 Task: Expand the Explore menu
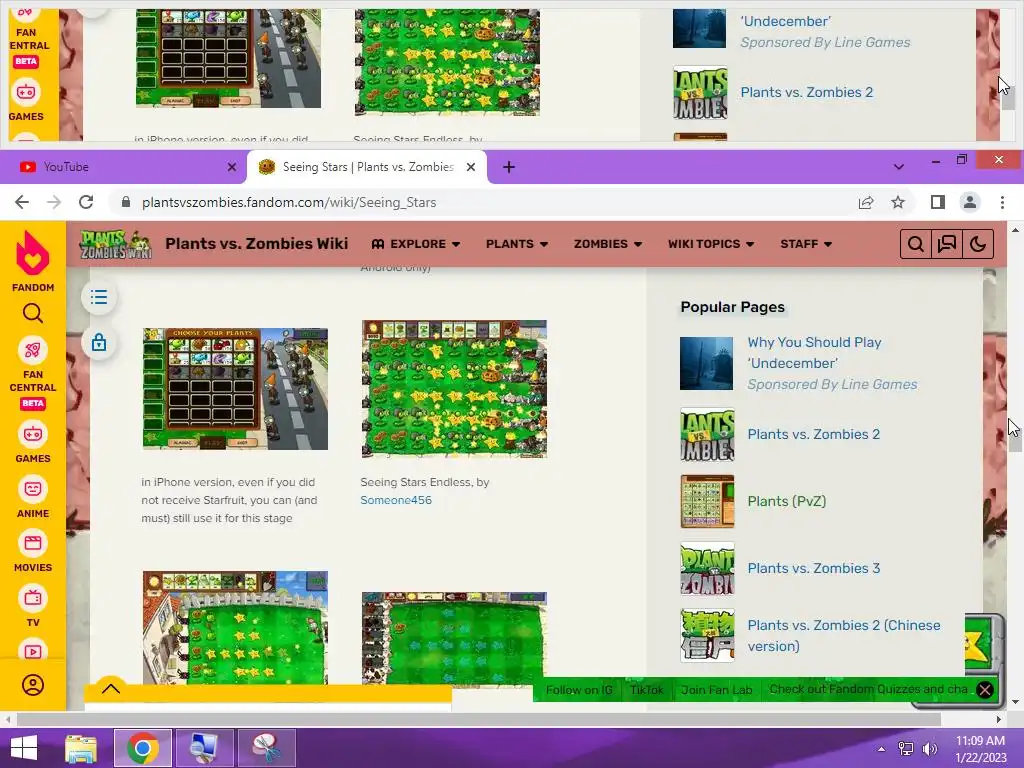[x=416, y=244]
